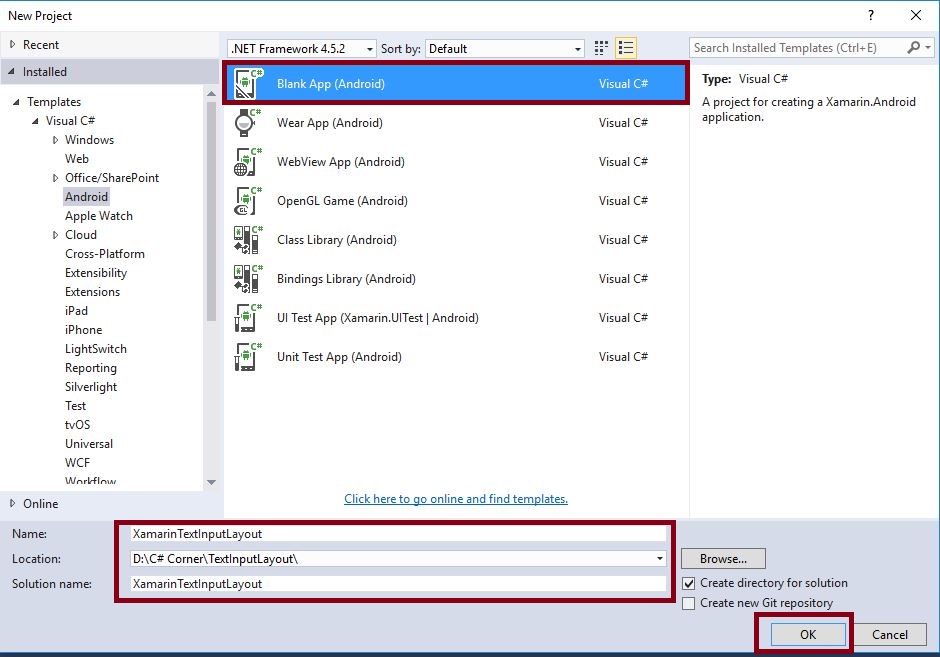Expand the Recent section
This screenshot has height=657, width=940.
point(13,44)
